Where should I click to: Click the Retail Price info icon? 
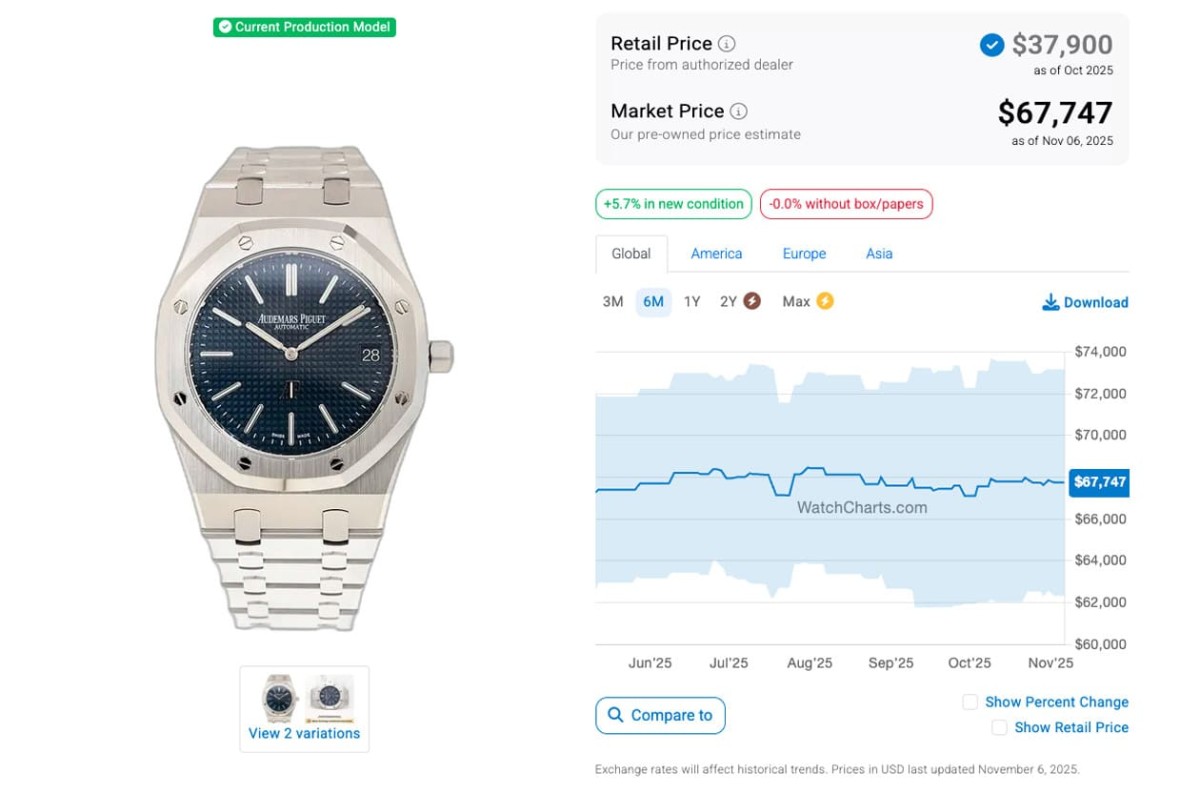coord(727,44)
